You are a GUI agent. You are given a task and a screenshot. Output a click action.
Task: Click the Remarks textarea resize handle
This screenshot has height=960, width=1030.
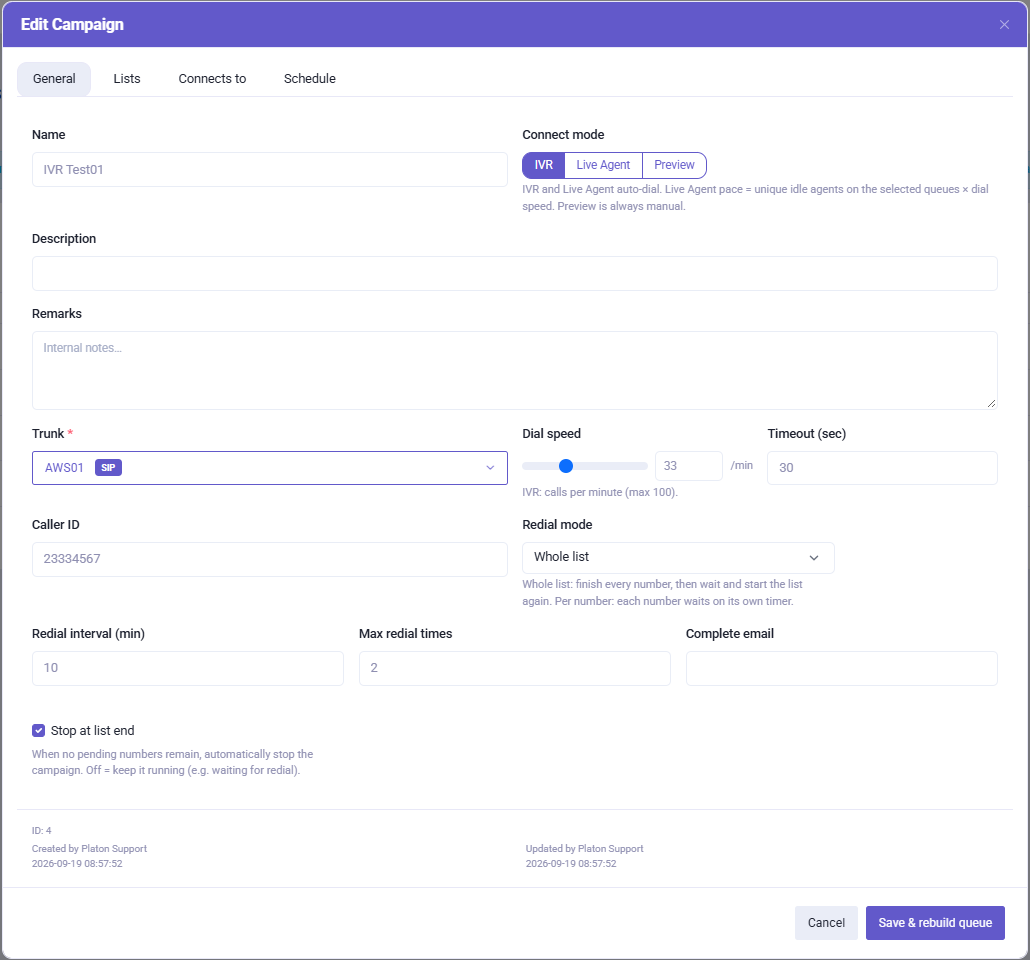click(991, 403)
